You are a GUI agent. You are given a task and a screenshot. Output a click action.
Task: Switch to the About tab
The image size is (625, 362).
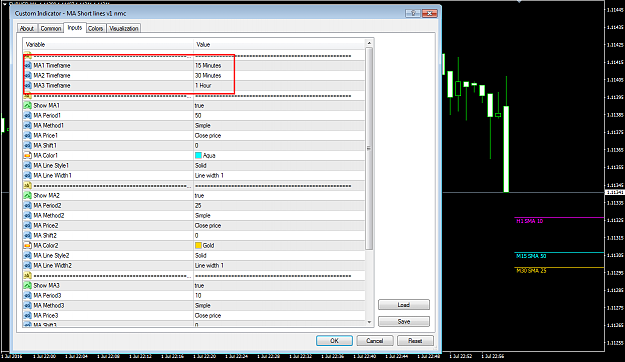click(27, 28)
